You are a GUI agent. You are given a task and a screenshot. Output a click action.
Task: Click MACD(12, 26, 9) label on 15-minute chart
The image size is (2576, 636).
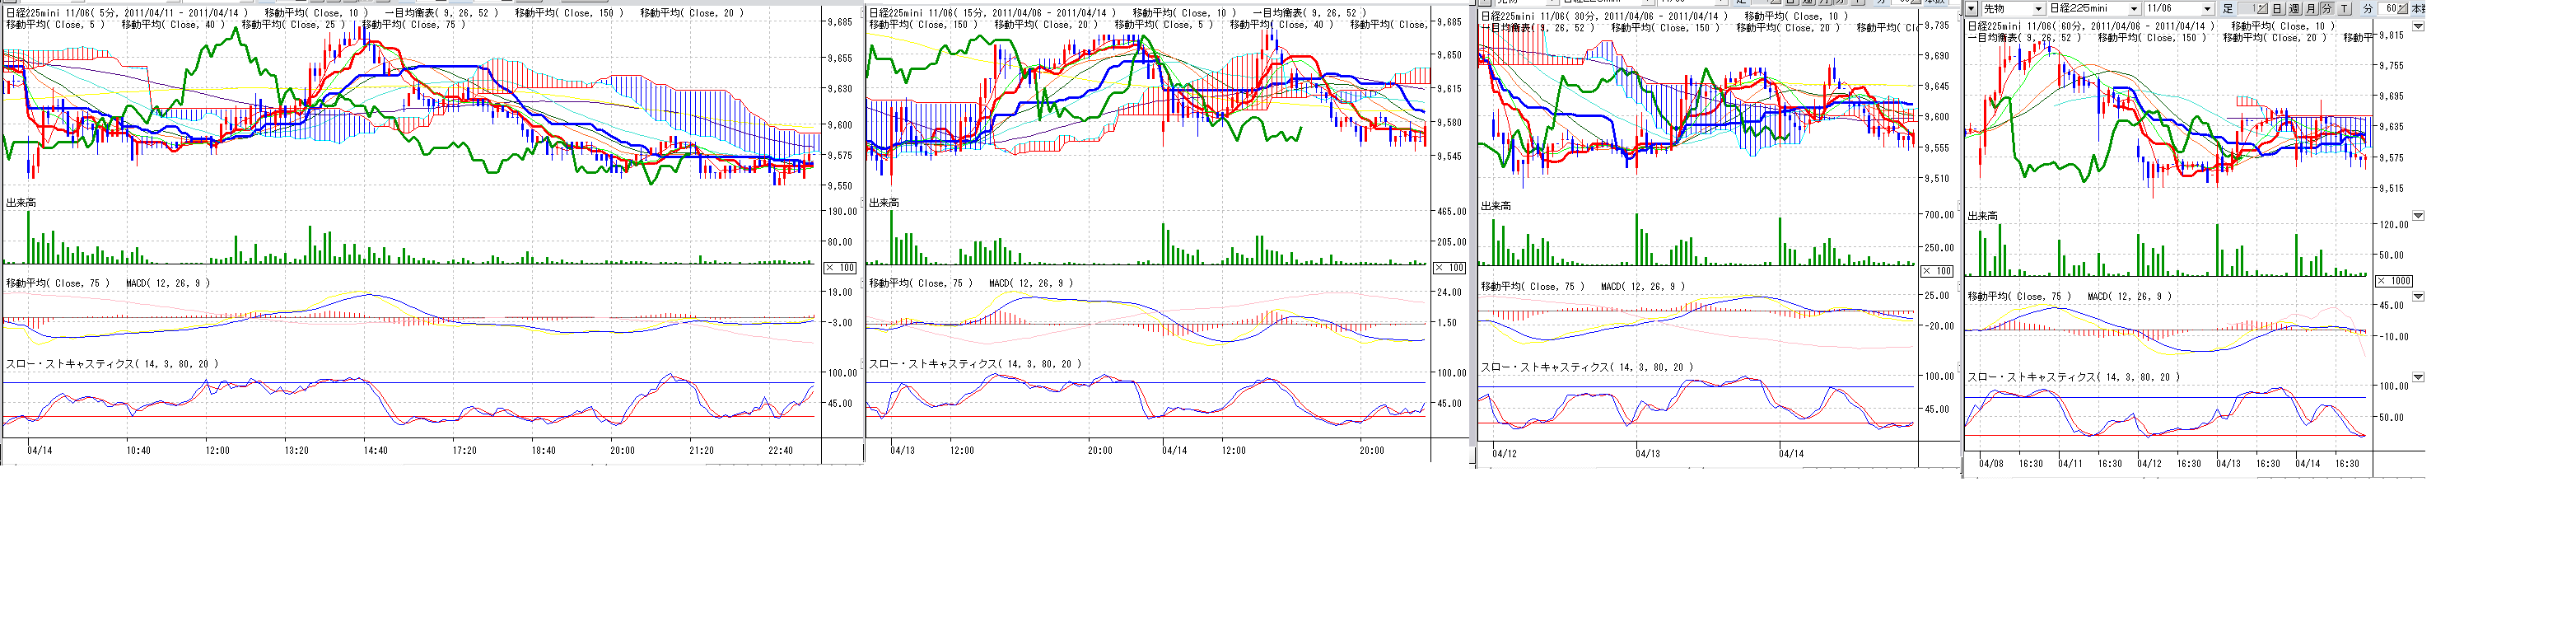click(x=1030, y=284)
